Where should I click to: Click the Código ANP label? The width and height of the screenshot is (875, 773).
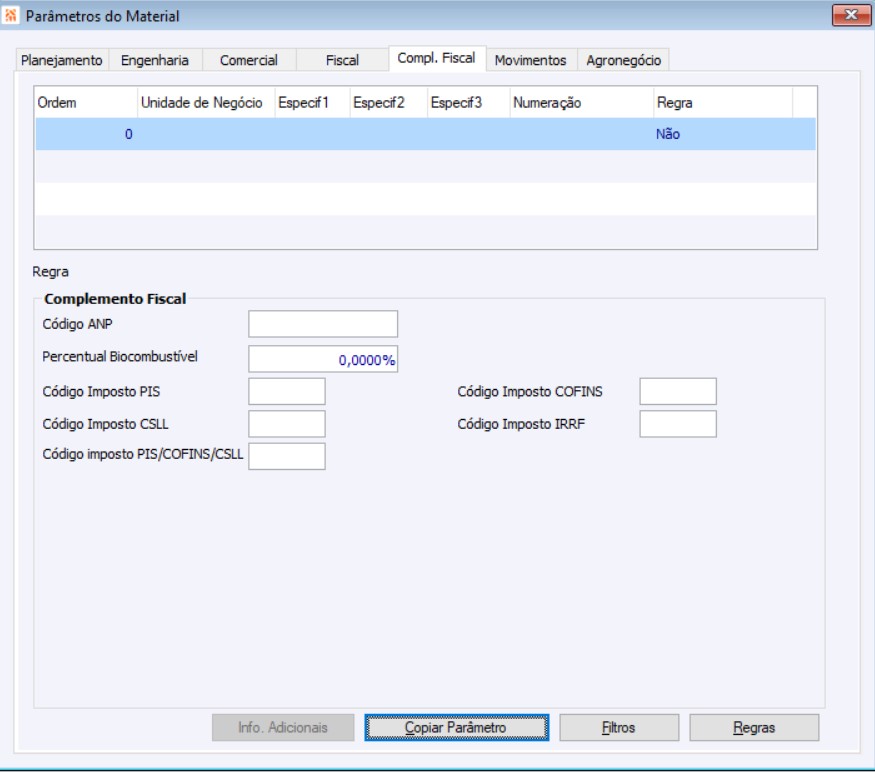tap(78, 324)
